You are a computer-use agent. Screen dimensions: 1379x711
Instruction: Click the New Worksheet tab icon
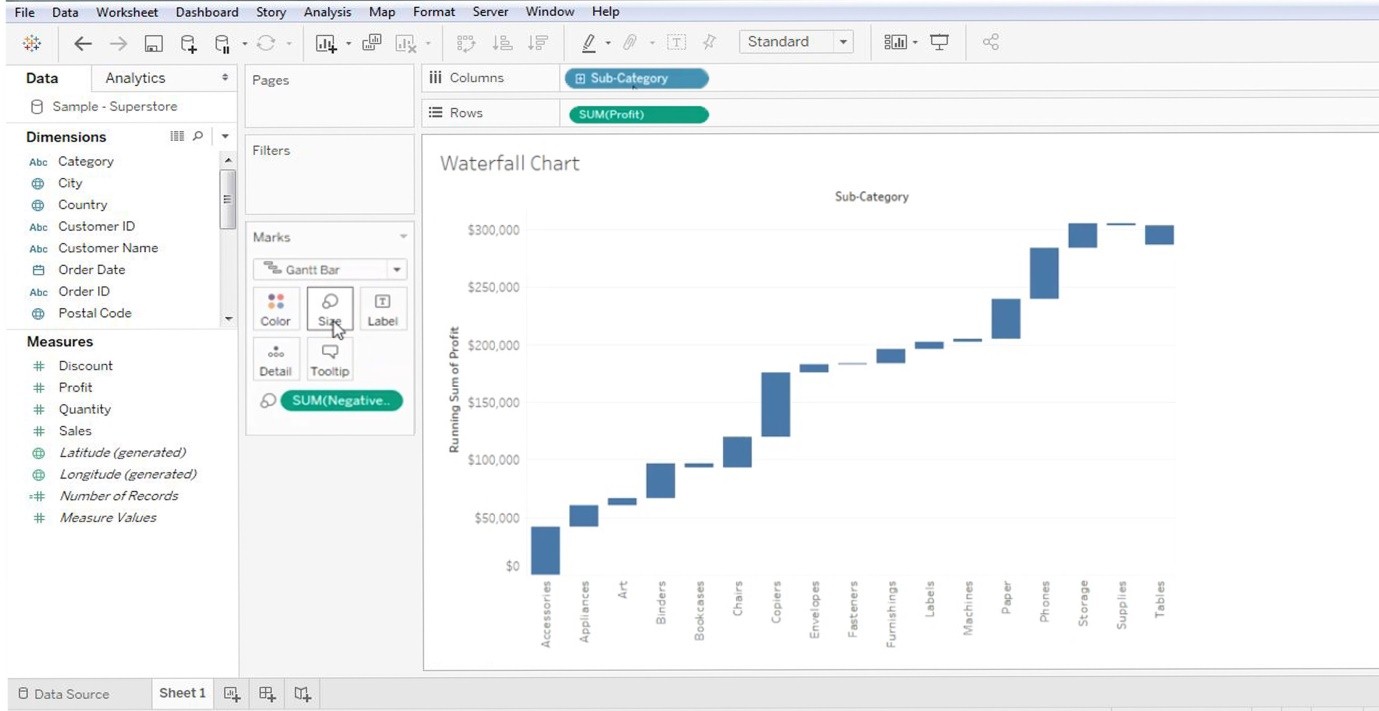pos(232,693)
